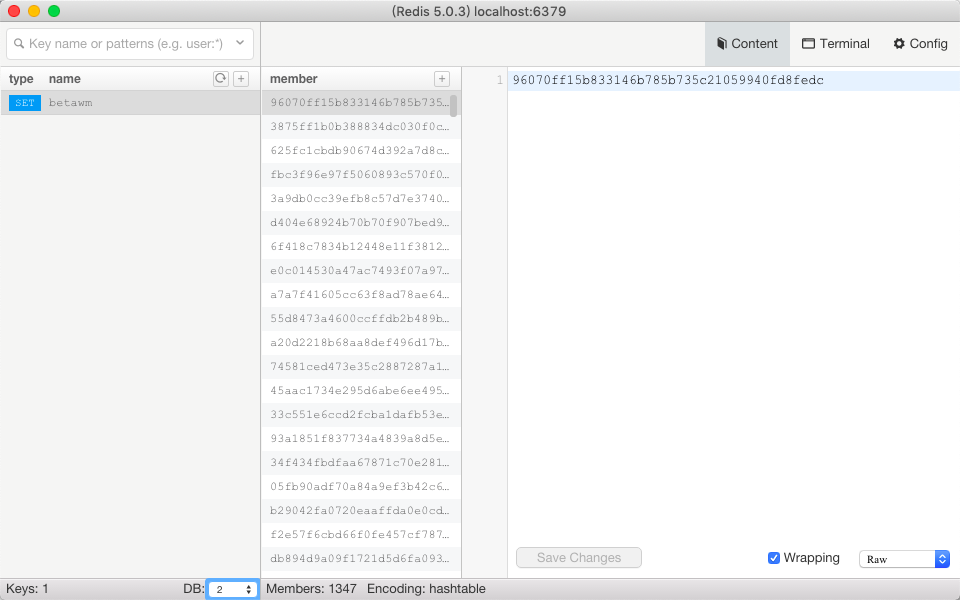Select the member starting with db894d9a
Image resolution: width=960 pixels, height=600 pixels.
pos(358,558)
